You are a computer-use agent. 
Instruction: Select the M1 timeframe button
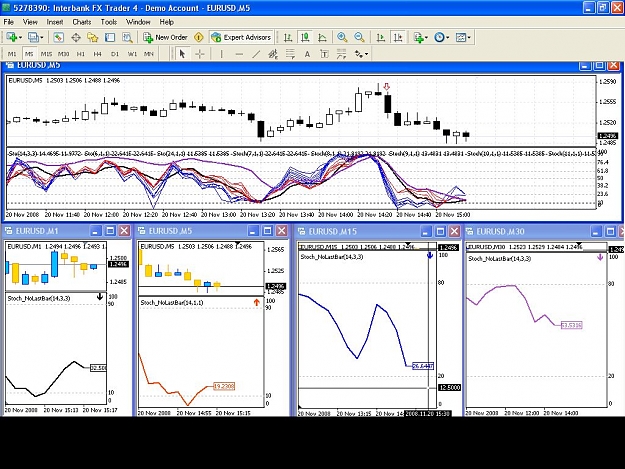[x=12, y=54]
